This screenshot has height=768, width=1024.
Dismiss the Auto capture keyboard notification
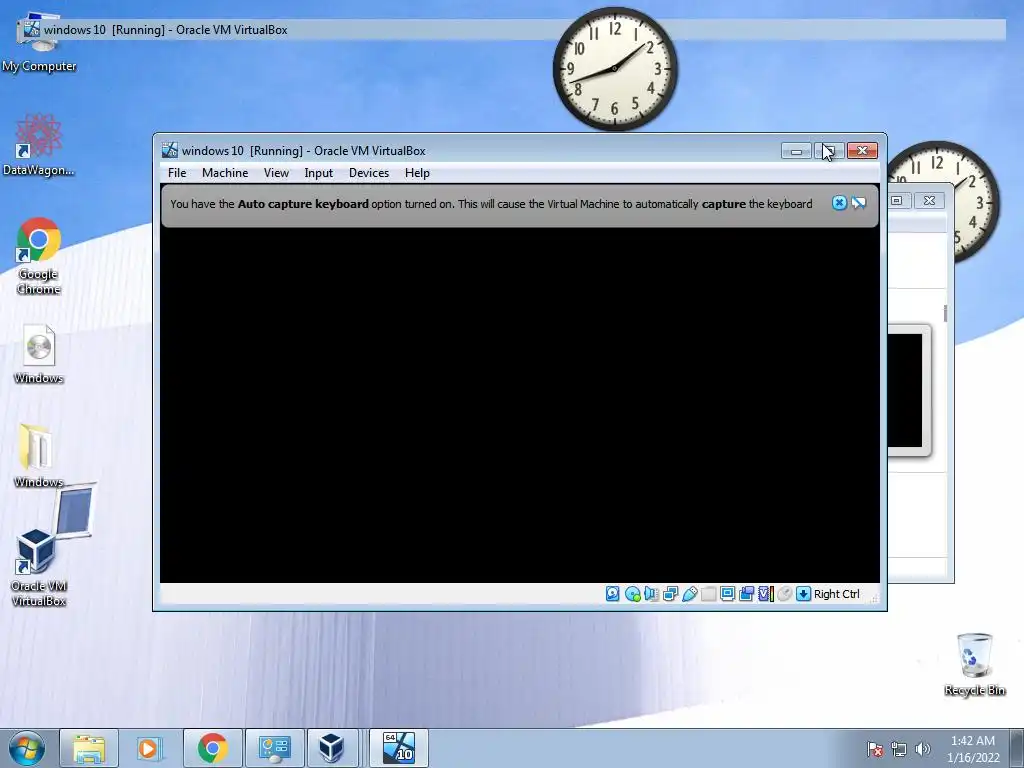pyautogui.click(x=839, y=203)
